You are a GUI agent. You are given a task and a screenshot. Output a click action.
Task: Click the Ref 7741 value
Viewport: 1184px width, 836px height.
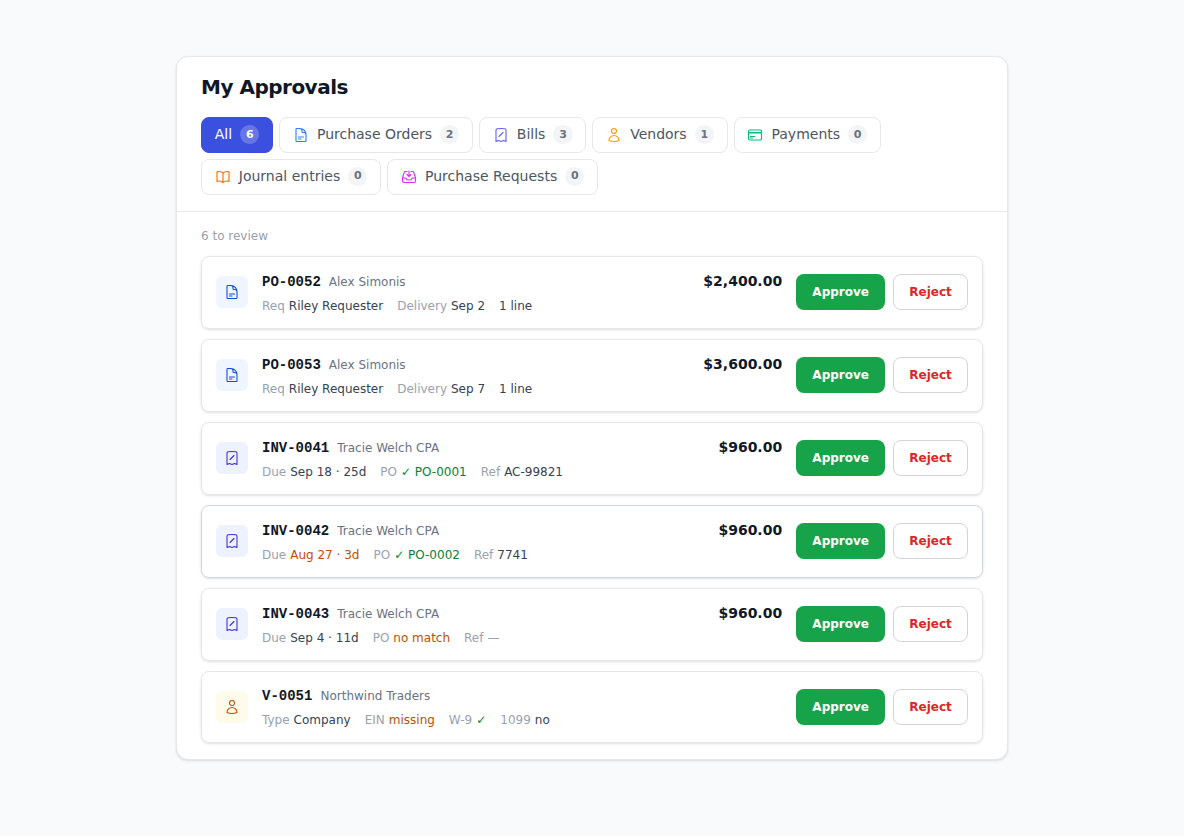(x=512, y=555)
